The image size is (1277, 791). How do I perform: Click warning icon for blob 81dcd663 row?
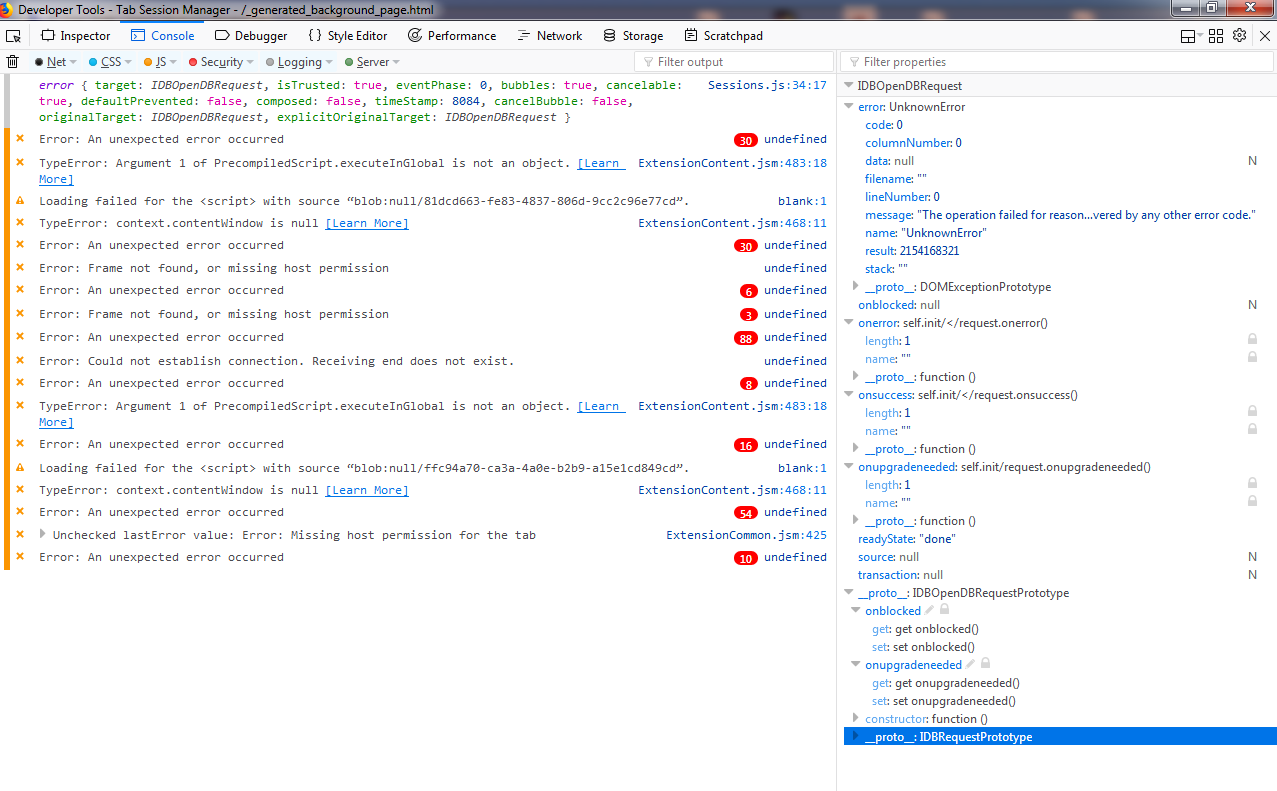click(20, 201)
